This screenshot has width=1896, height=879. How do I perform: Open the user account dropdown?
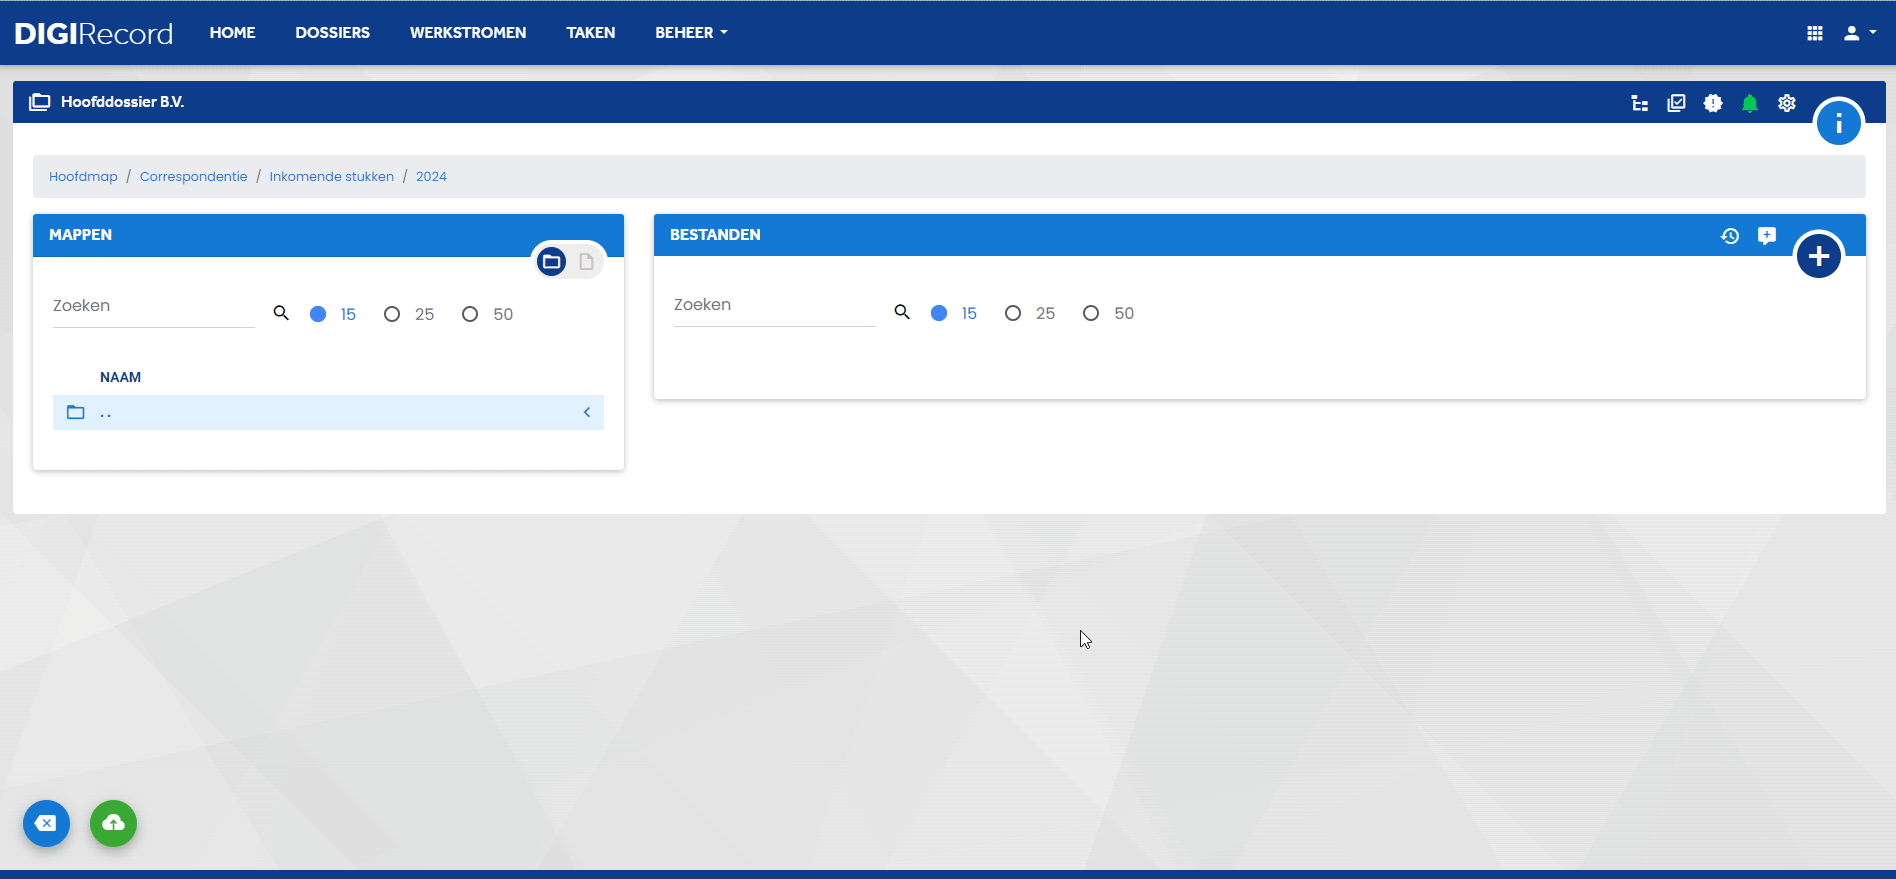point(1859,33)
